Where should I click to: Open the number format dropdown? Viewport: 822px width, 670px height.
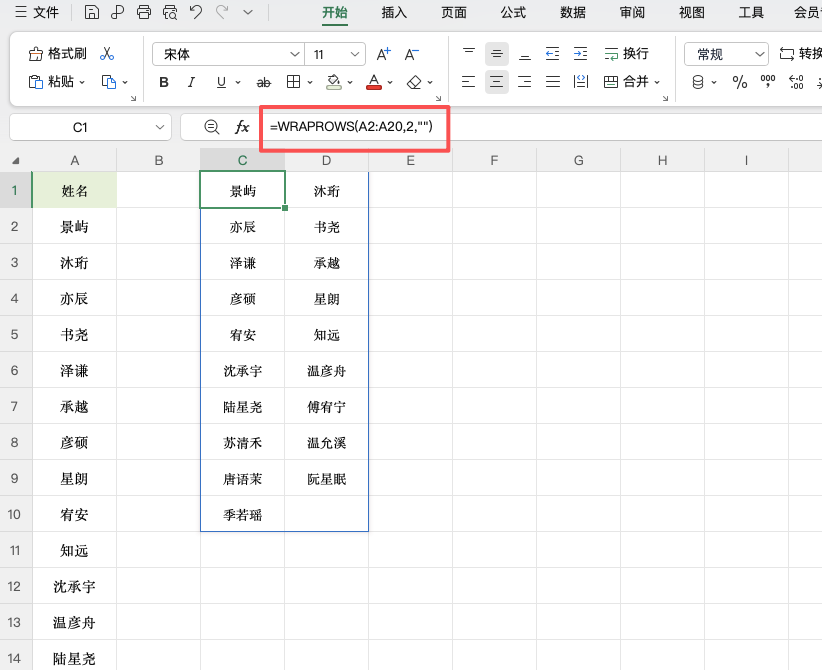click(x=759, y=54)
